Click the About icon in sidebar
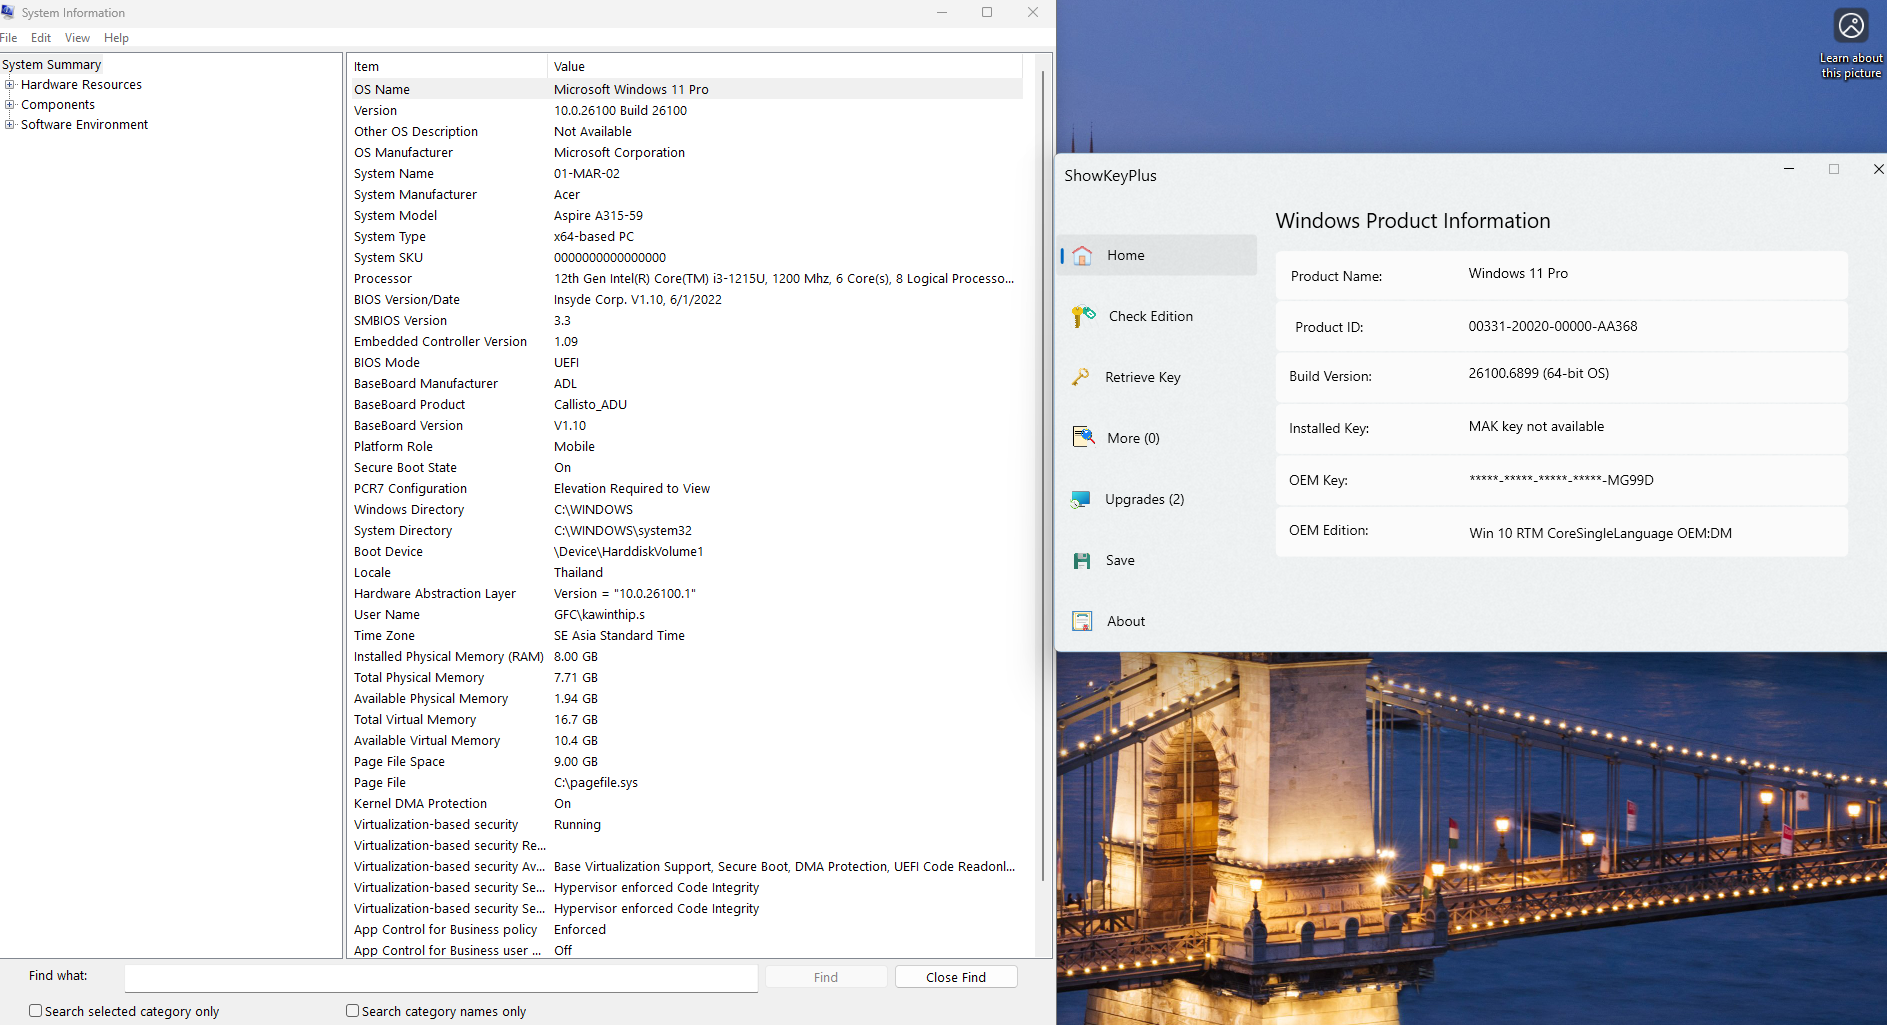The image size is (1887, 1025). tap(1082, 621)
